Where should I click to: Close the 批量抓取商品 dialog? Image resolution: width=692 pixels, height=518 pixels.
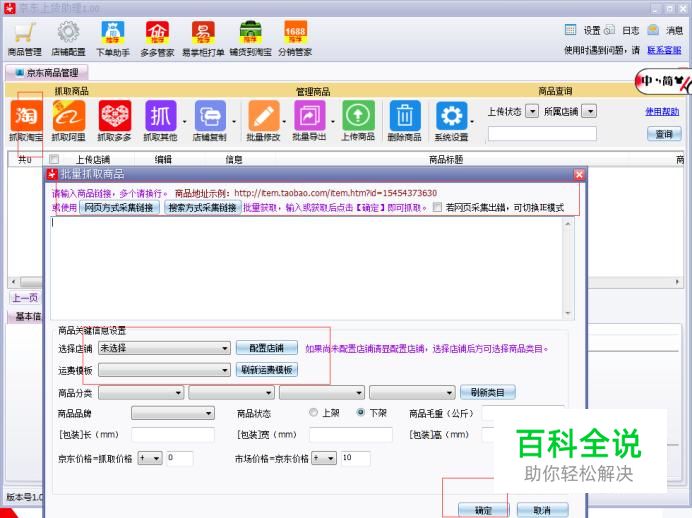tap(579, 175)
